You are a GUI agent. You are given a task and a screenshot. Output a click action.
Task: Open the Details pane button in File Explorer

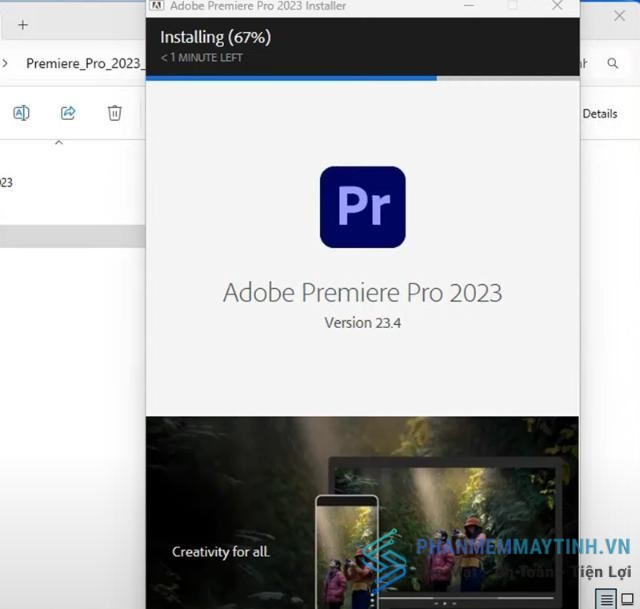pyautogui.click(x=600, y=113)
